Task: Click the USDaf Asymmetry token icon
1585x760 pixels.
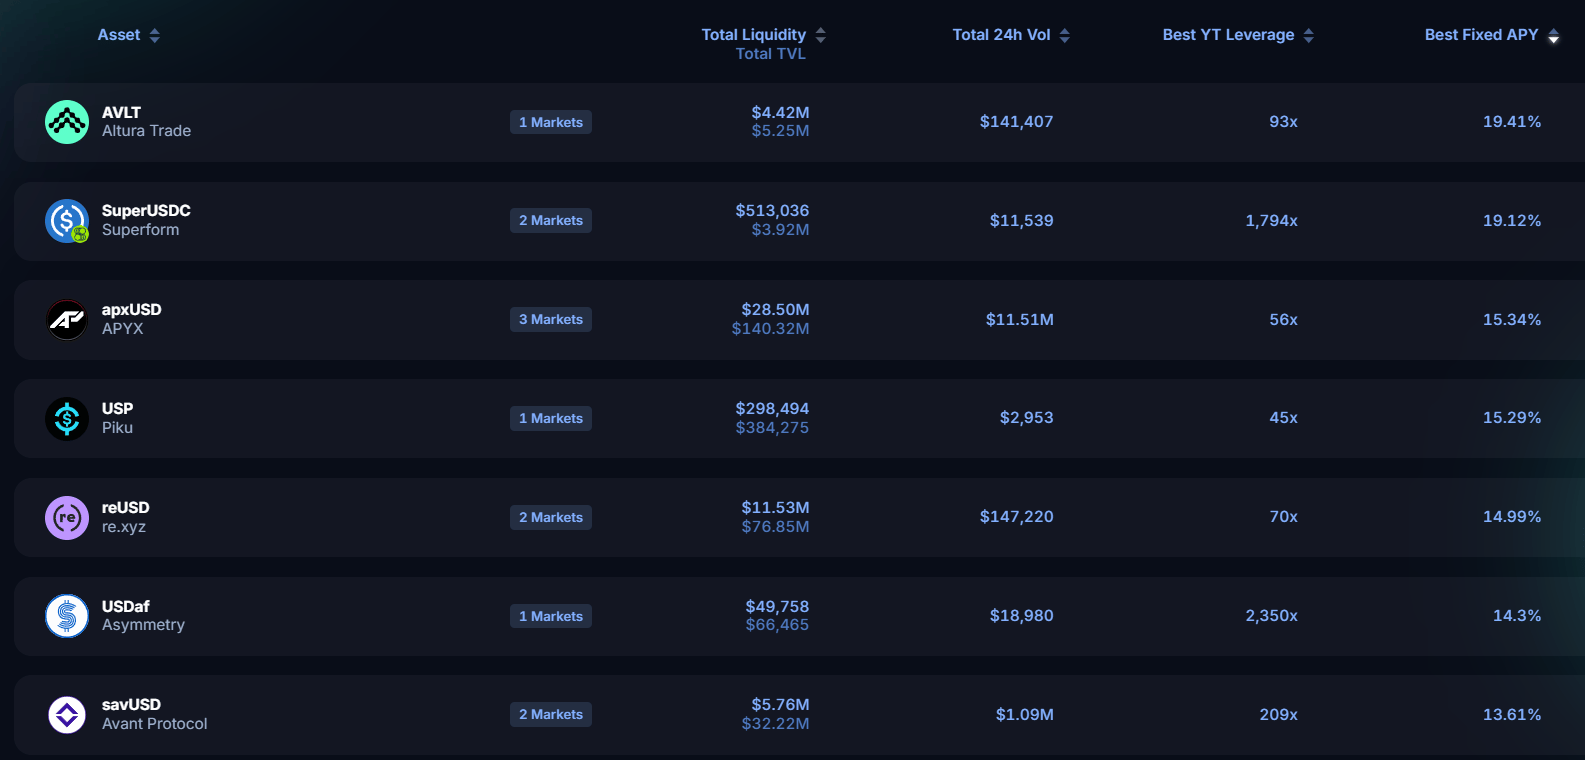Action: point(67,616)
